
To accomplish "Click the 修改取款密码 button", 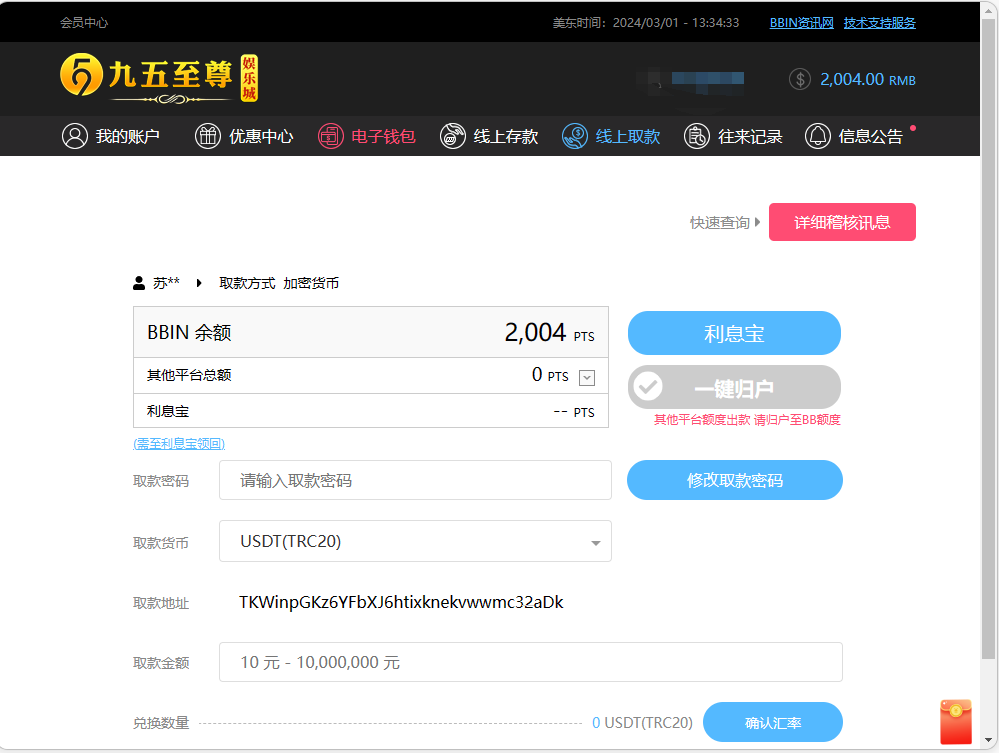I will click(735, 480).
